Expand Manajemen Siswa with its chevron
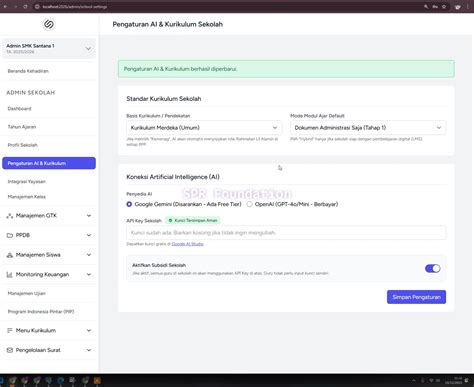 pos(89,255)
